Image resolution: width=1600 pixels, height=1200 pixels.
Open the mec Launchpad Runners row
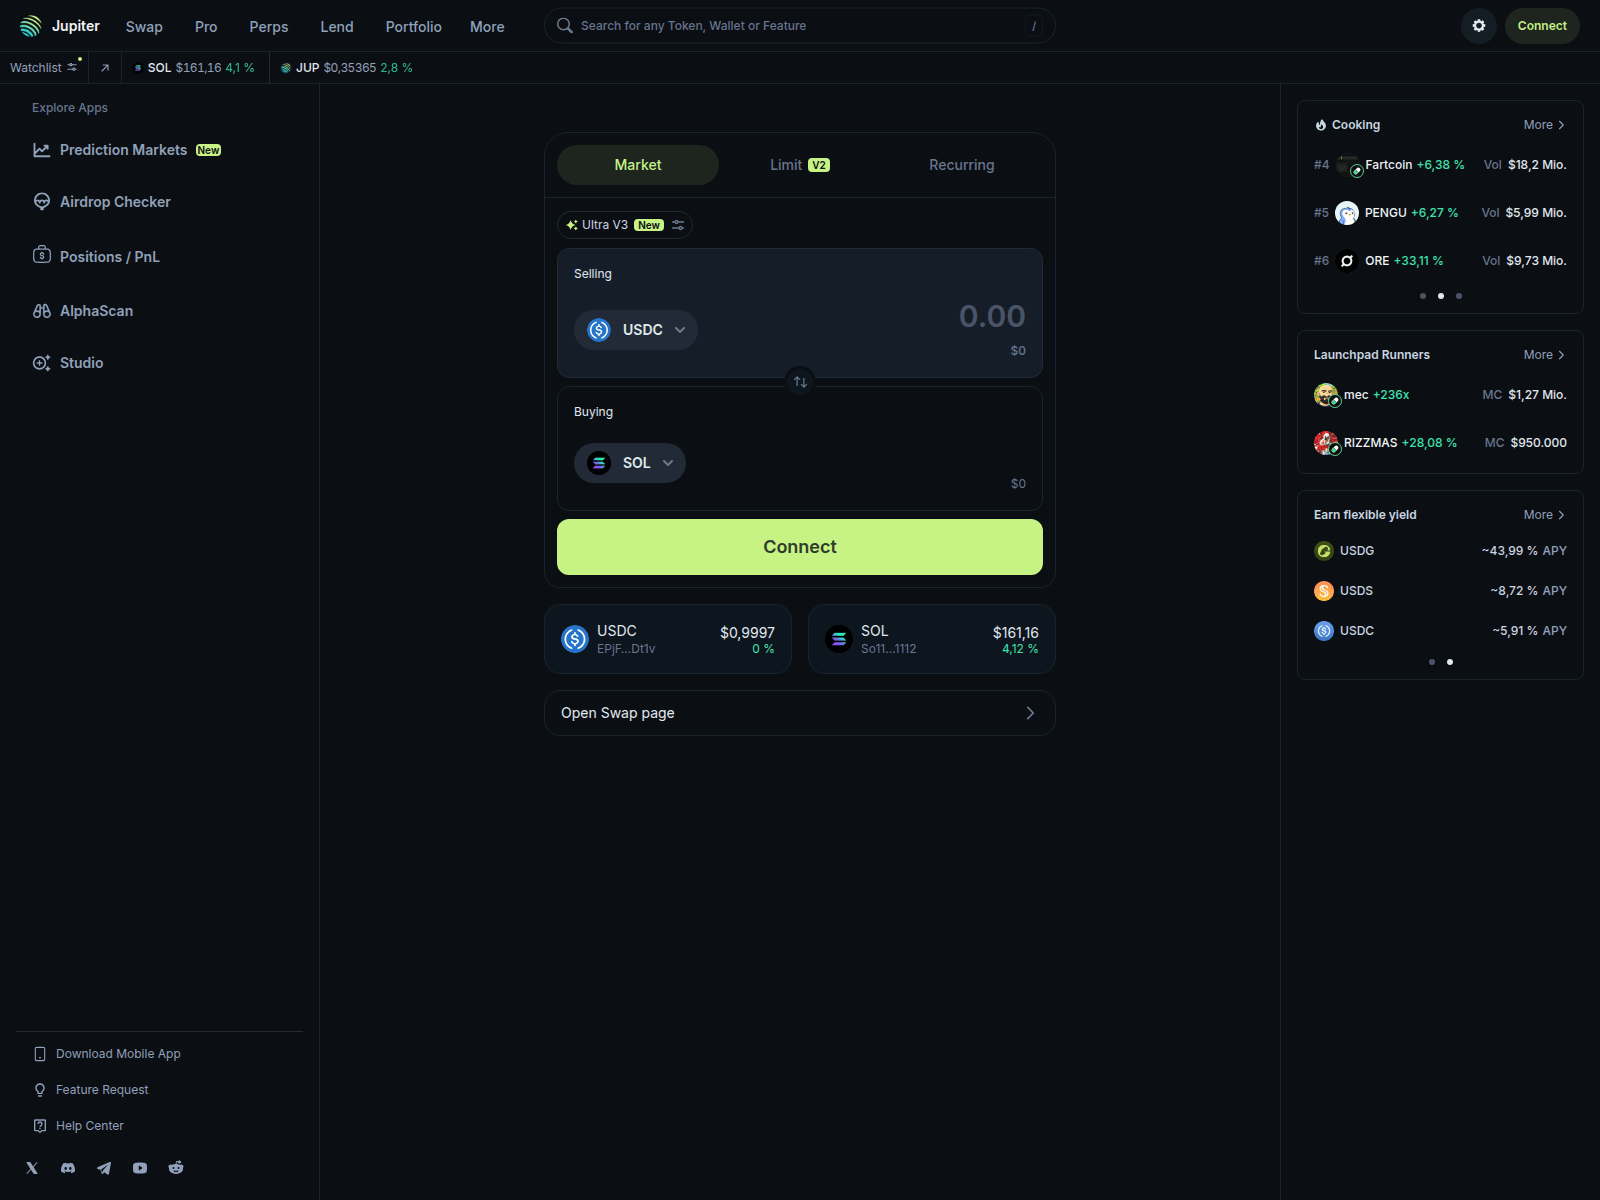point(1440,395)
